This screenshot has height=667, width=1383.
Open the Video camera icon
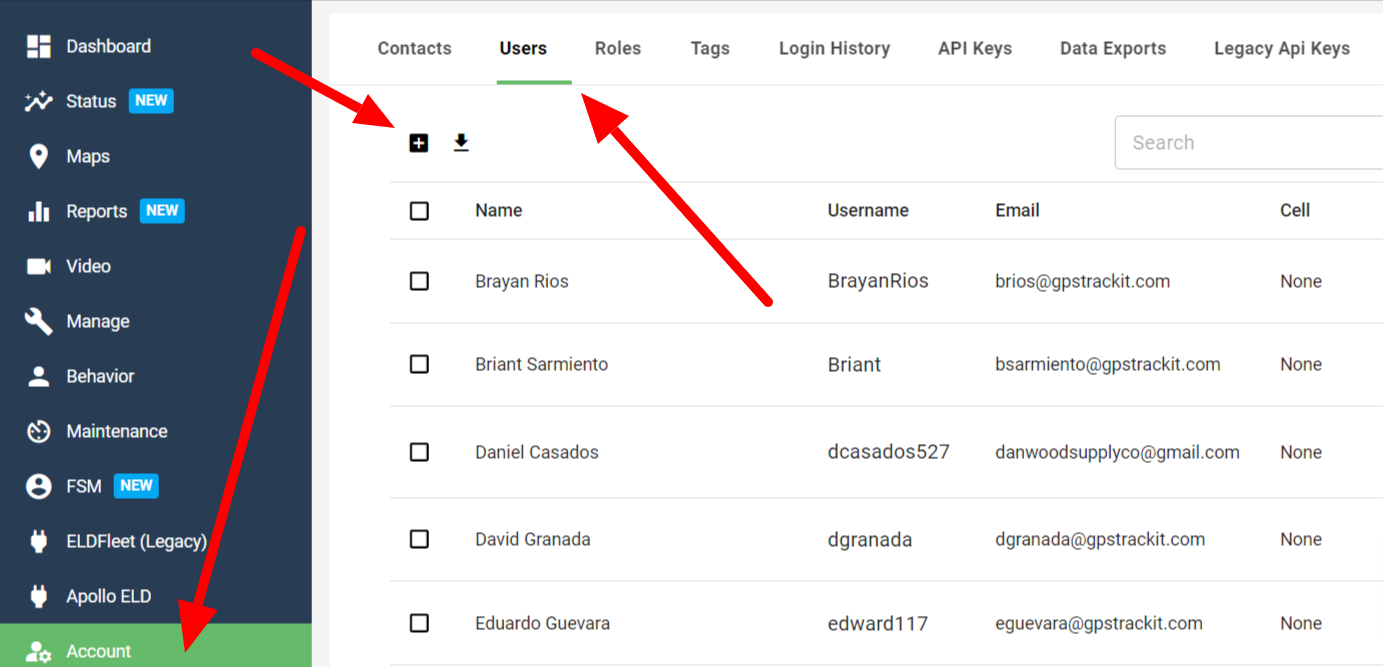(38, 266)
